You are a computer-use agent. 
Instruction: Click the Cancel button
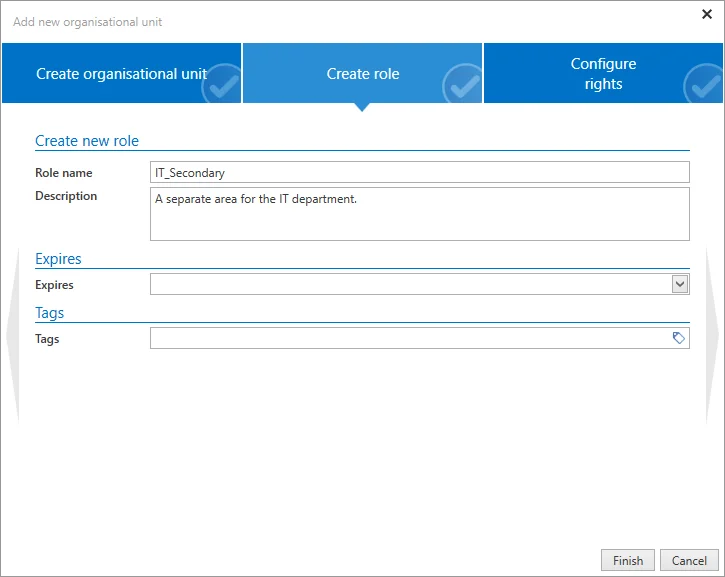tap(689, 560)
